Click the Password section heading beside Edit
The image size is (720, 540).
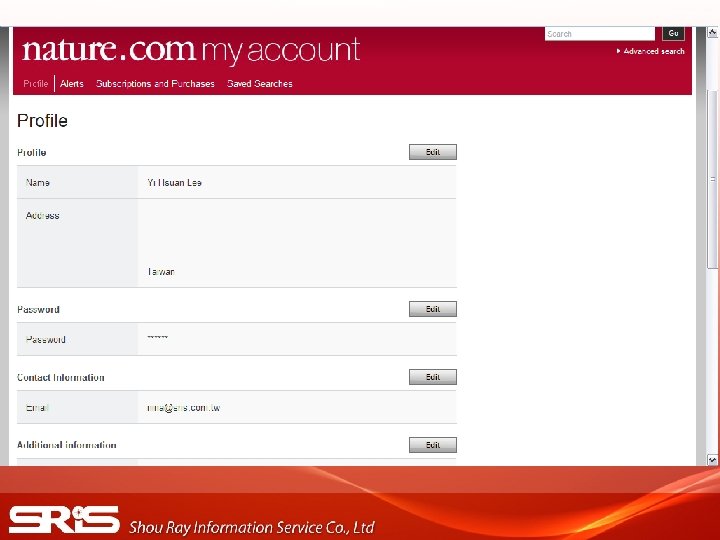[38, 309]
